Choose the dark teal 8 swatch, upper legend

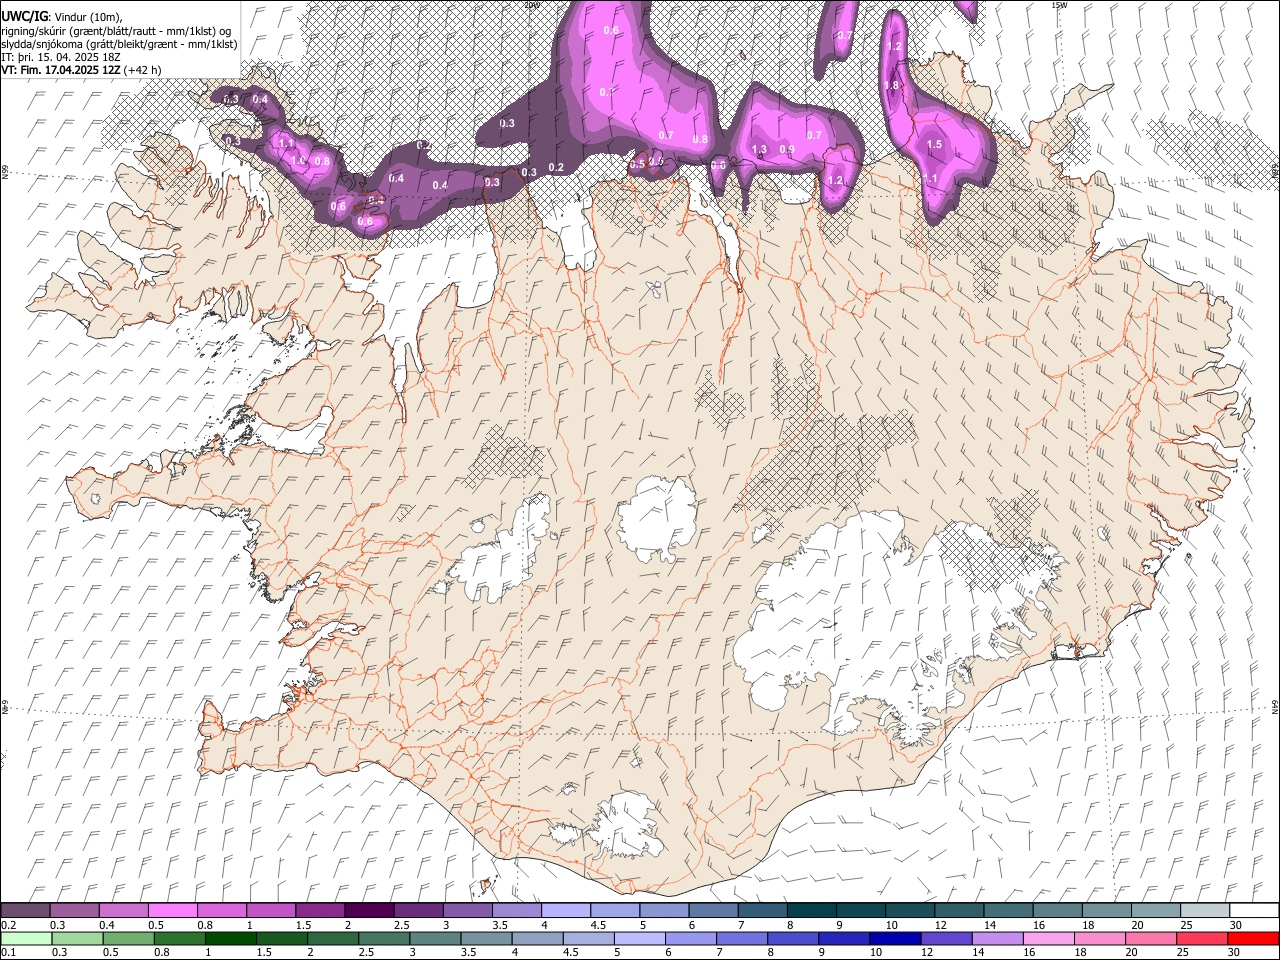point(811,910)
